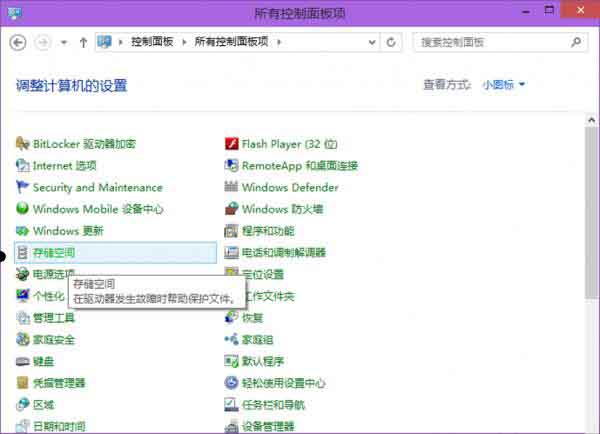Click the 所有控制面板项 breadcrumb link

(231, 41)
